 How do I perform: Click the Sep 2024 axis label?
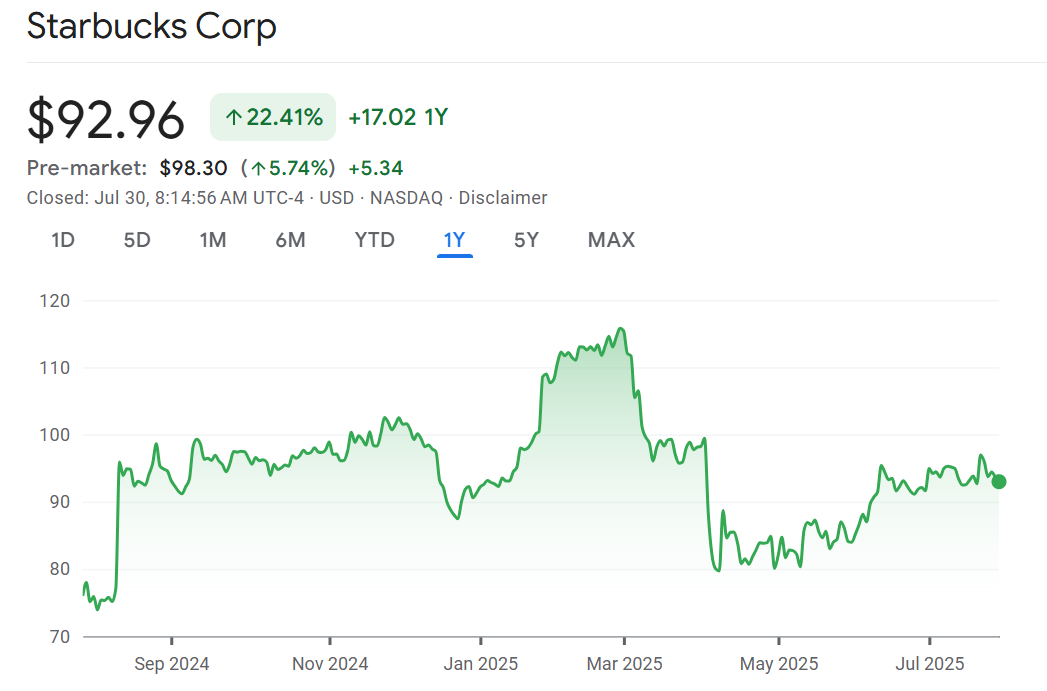[172, 664]
